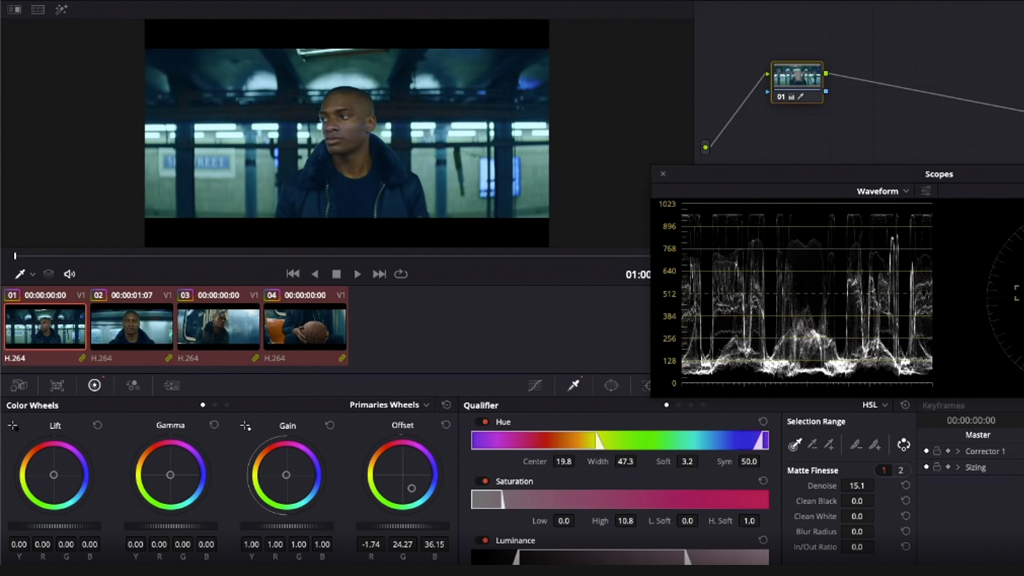Toggle the Luminance qualifier switch
This screenshot has height=576, width=1024.
coord(485,540)
